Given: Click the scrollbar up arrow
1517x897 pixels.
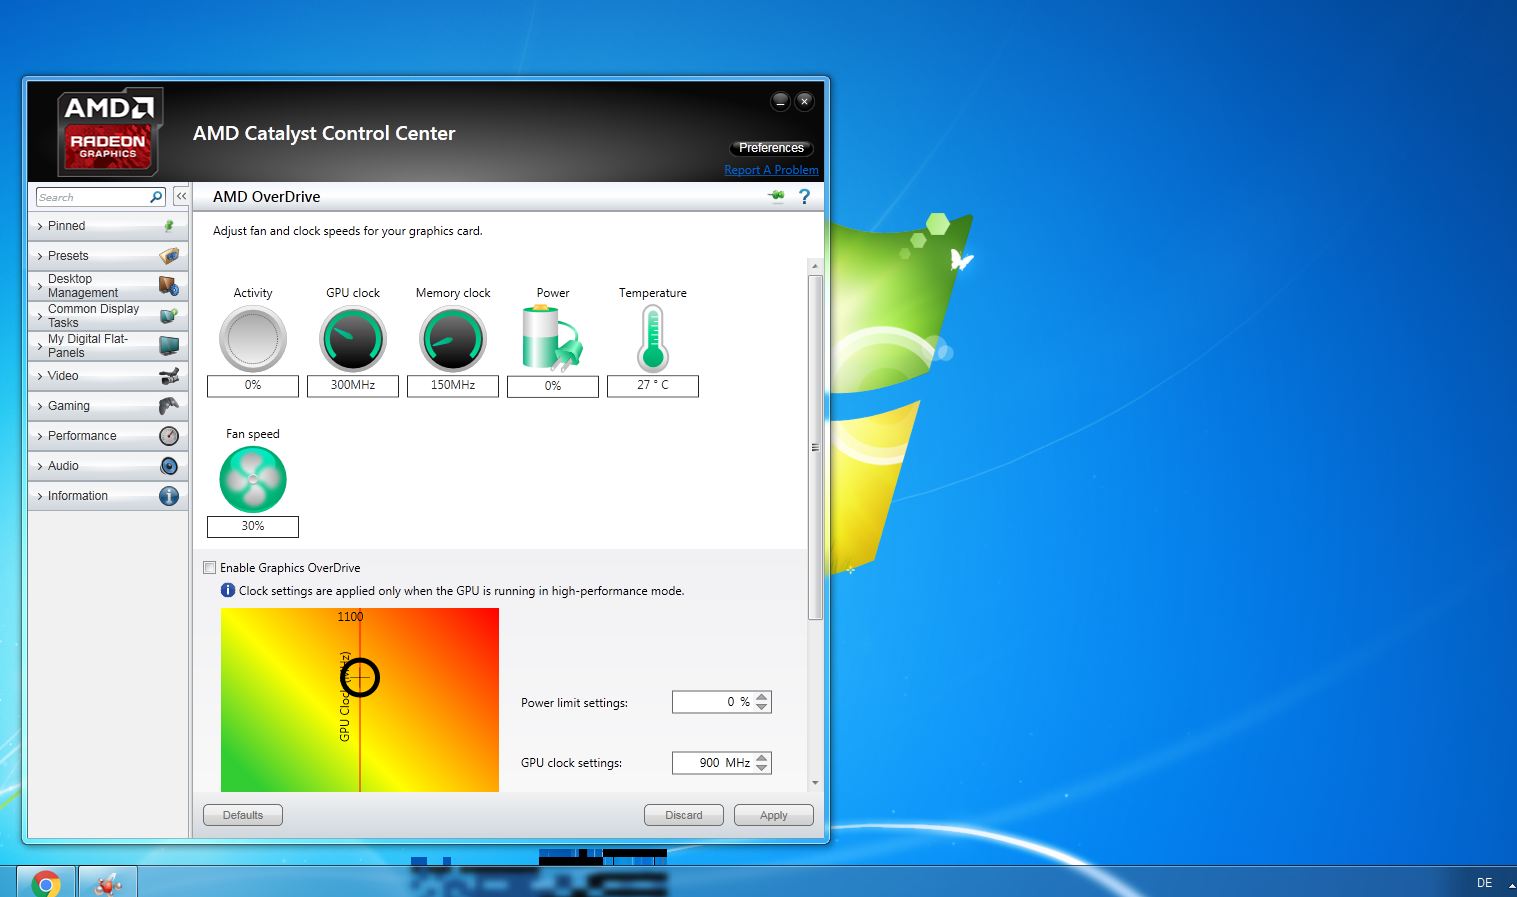Looking at the screenshot, I should (x=815, y=266).
